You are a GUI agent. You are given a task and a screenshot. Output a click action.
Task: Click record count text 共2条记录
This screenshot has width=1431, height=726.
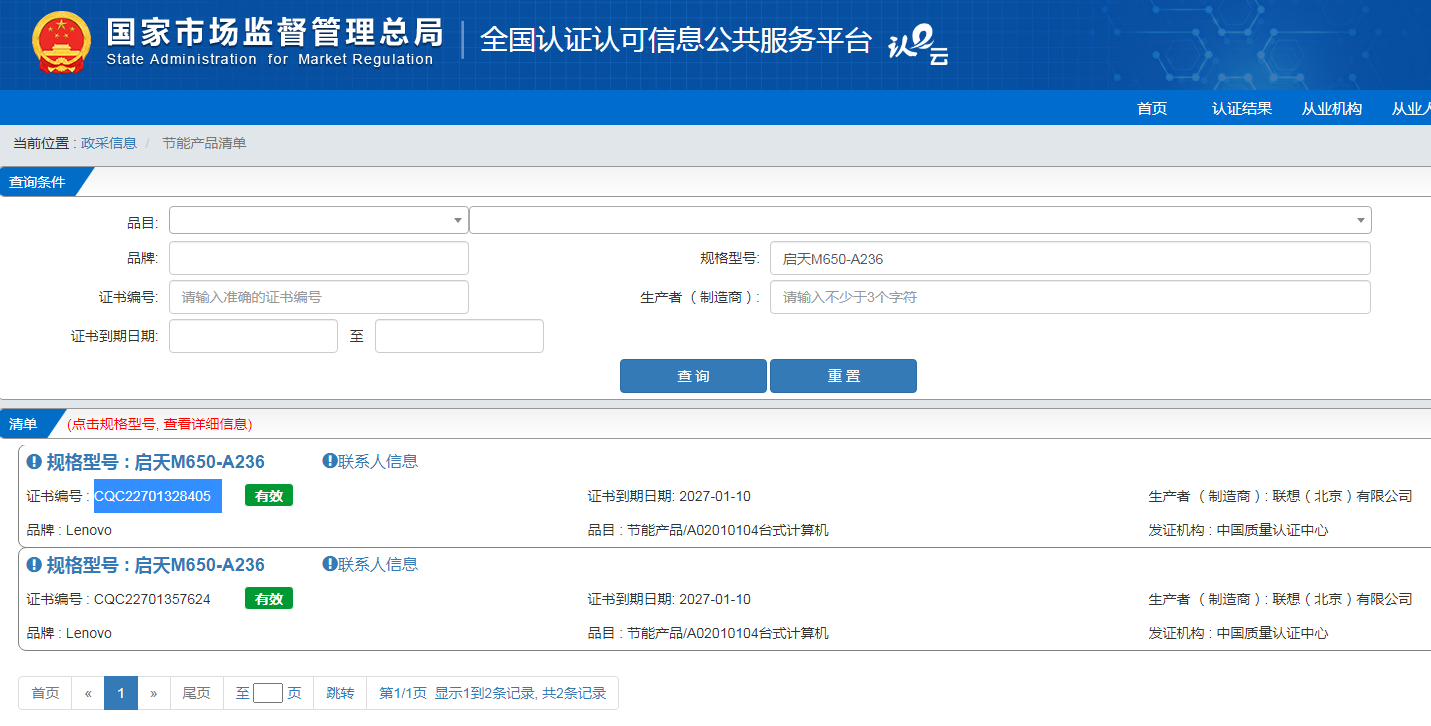click(x=574, y=693)
